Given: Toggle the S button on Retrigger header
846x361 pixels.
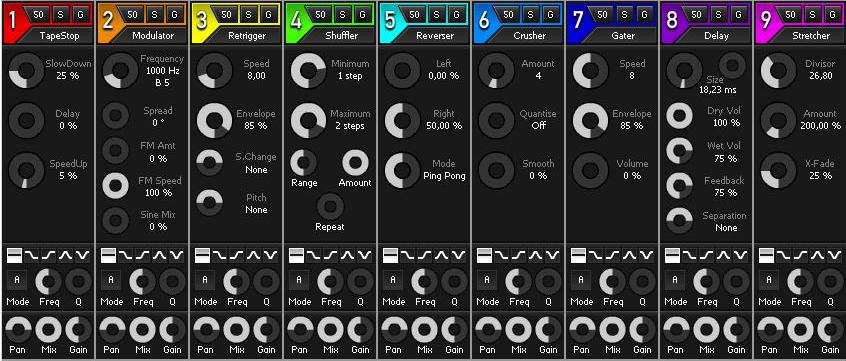Looking at the screenshot, I should 248,15.
